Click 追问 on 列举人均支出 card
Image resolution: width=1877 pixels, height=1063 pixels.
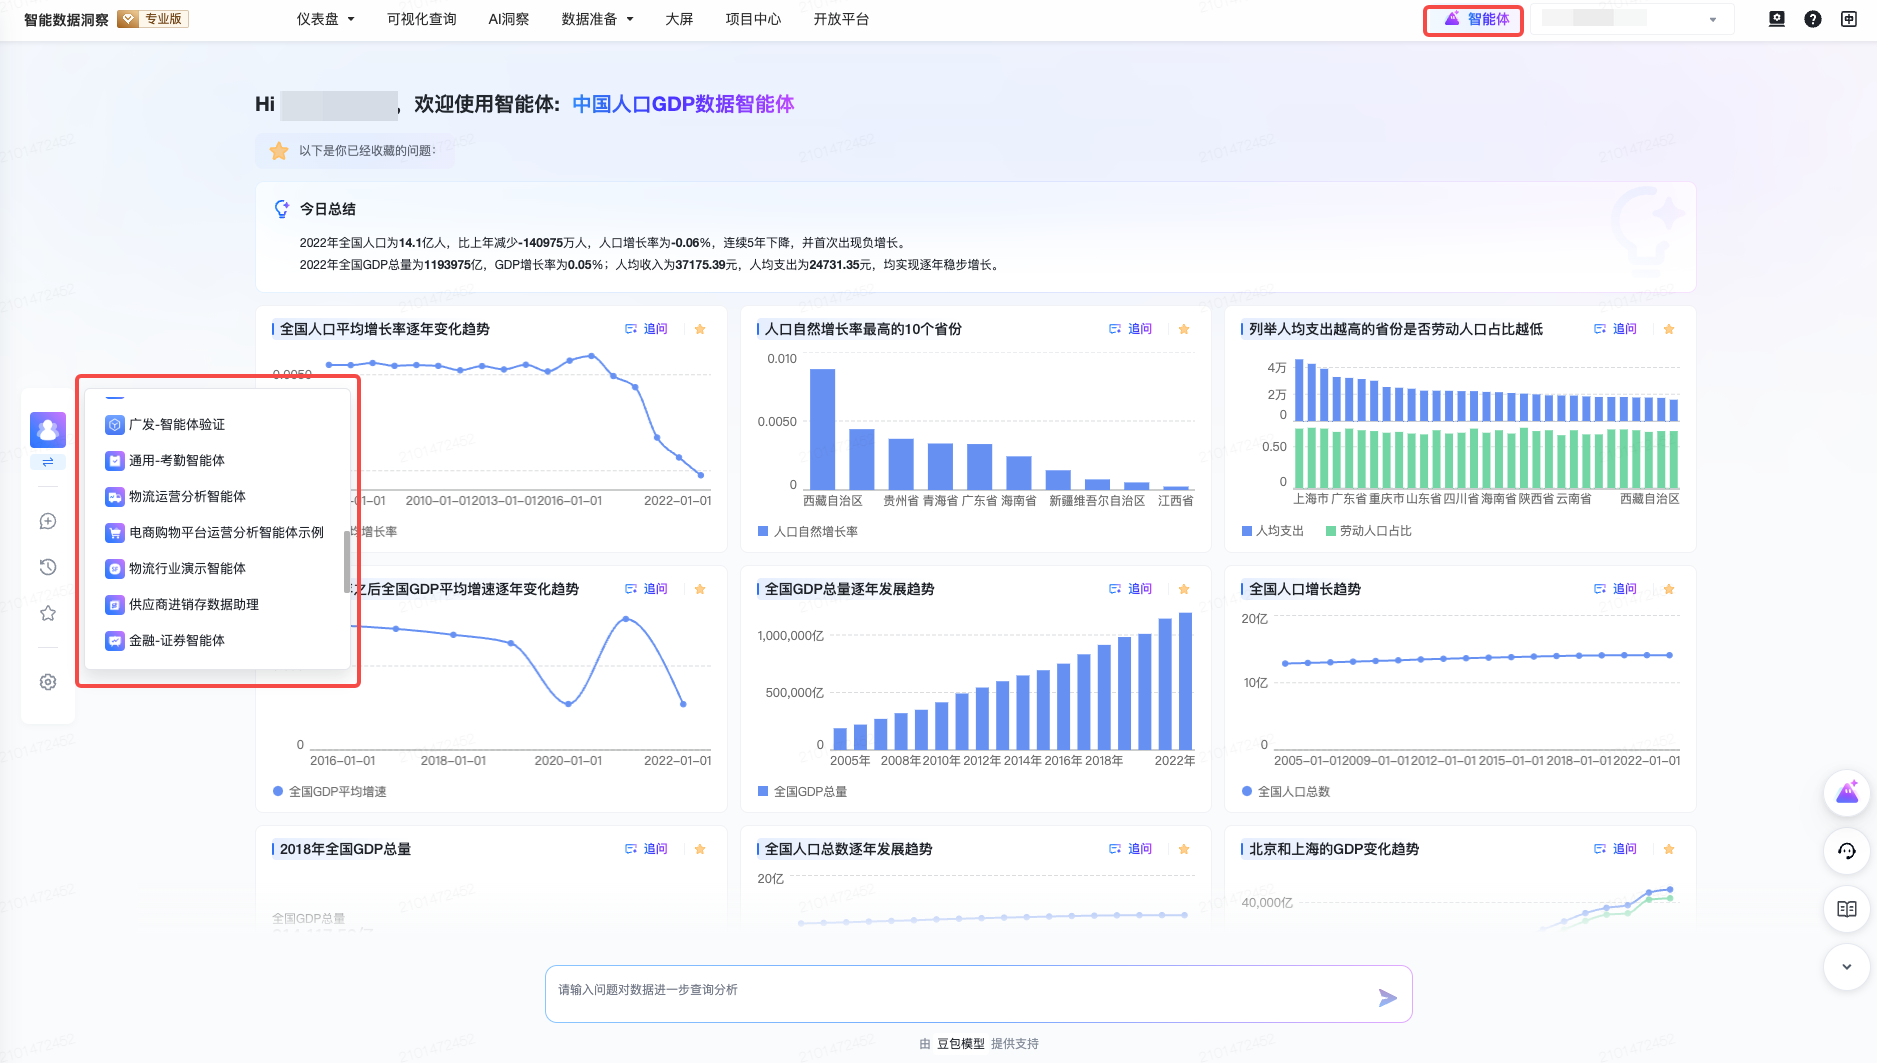click(1615, 329)
